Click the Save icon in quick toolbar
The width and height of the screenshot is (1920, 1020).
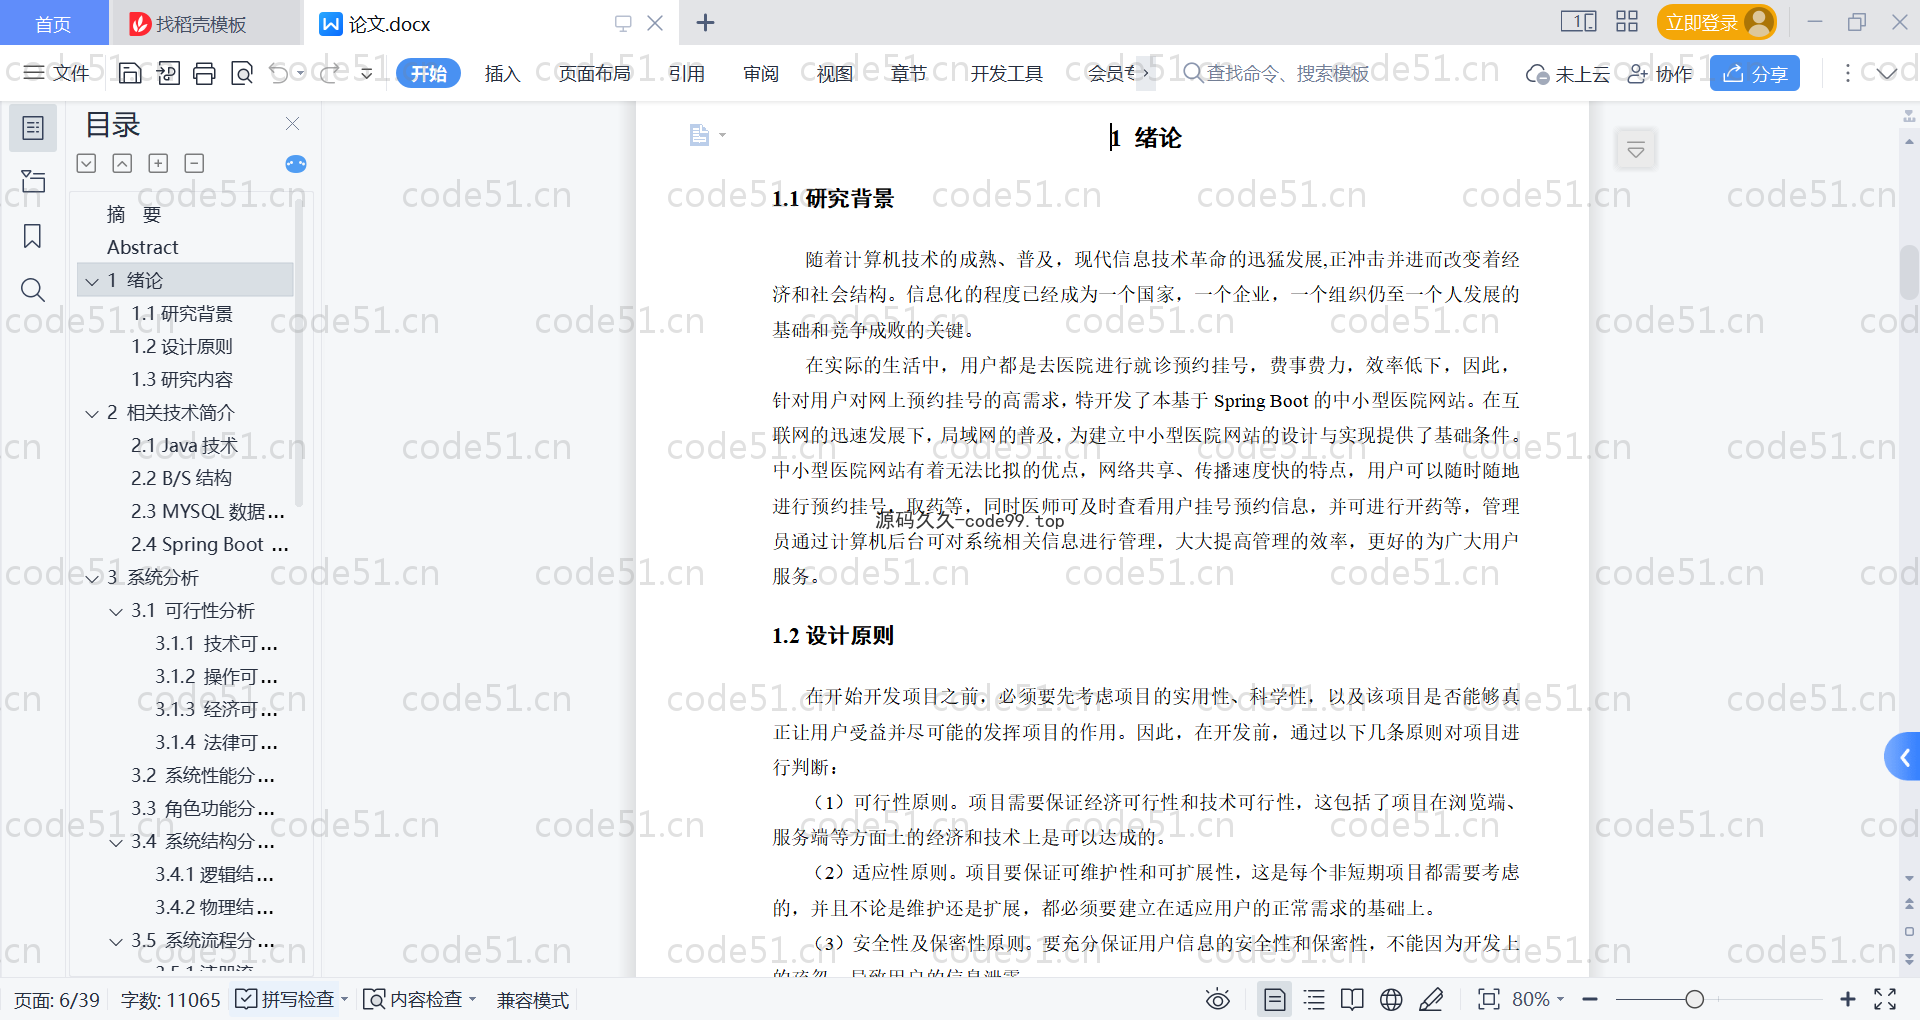[130, 73]
